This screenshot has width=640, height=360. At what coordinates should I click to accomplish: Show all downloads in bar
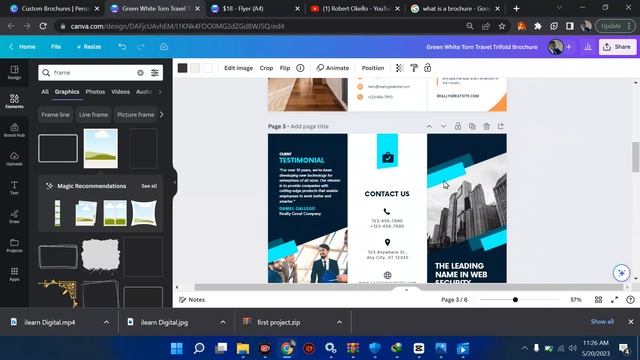(602, 322)
